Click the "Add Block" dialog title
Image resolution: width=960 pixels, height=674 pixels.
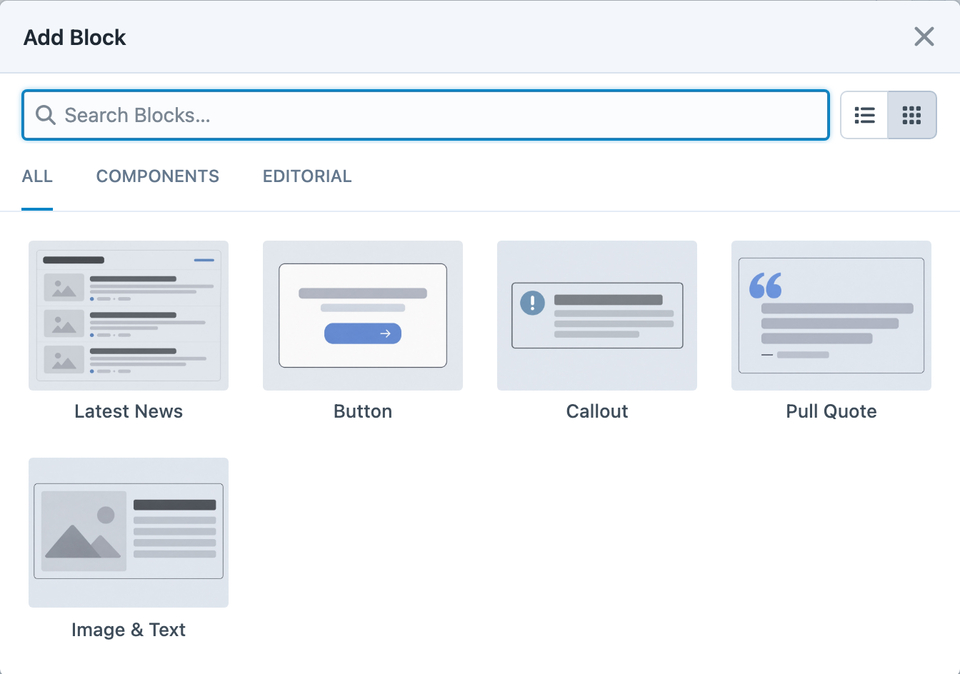(75, 37)
